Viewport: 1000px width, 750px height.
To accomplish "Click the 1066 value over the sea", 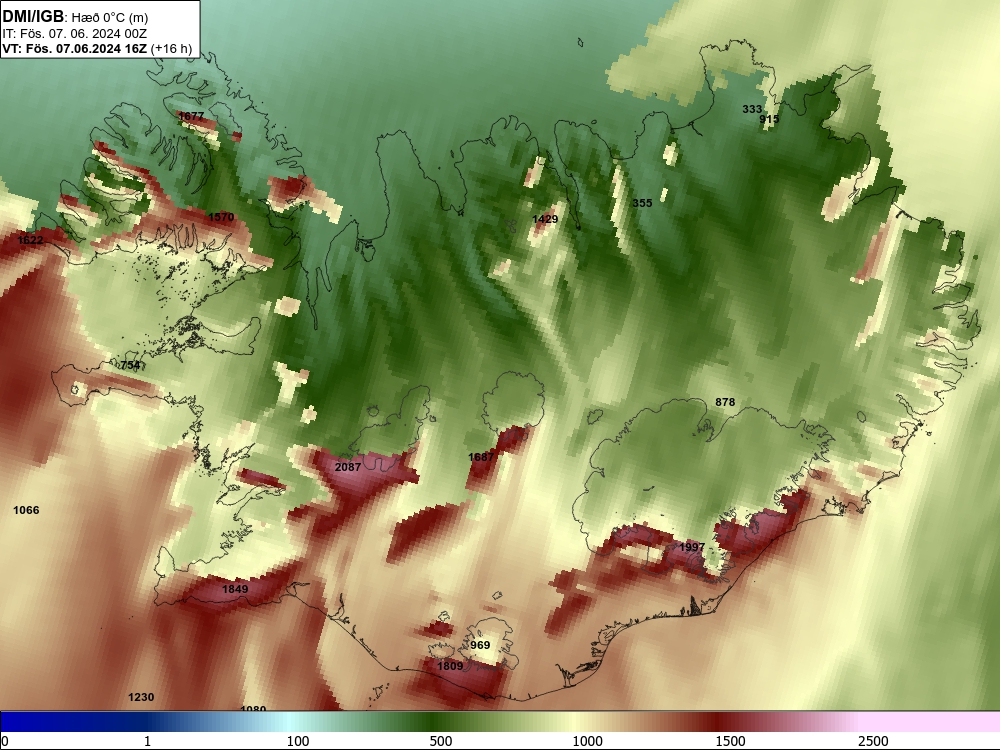I will coord(26,510).
